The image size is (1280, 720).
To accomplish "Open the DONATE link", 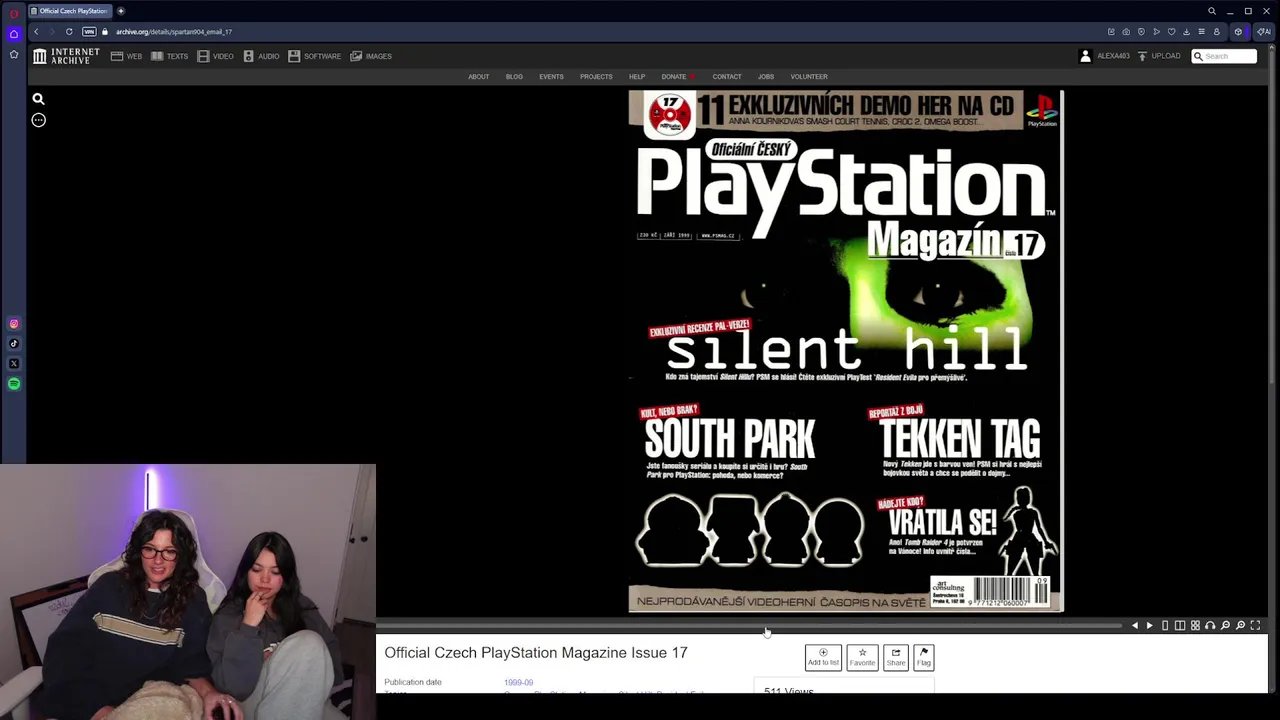I will (x=677, y=77).
